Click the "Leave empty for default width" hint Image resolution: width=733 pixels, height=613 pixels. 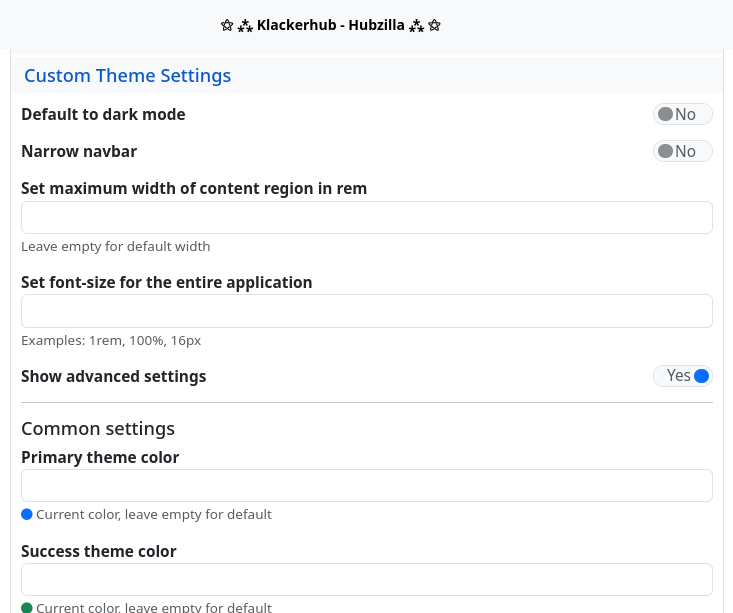pos(115,246)
